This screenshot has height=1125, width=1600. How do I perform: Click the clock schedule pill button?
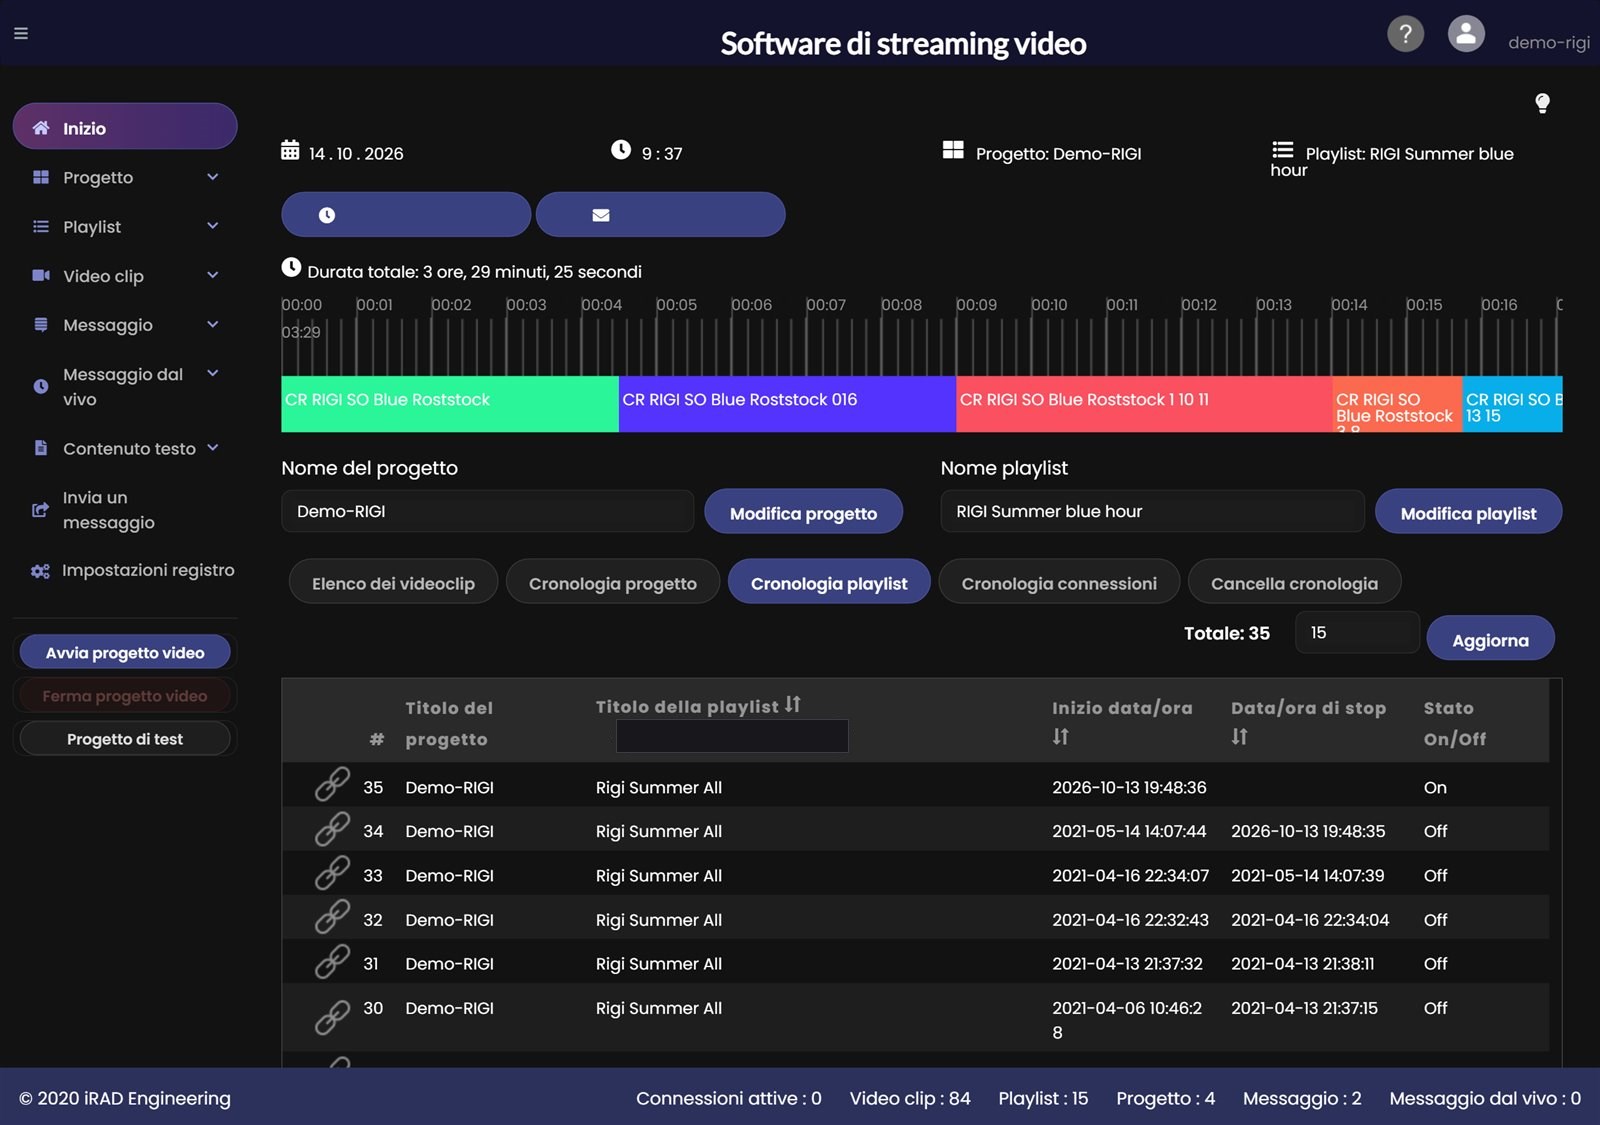point(406,215)
